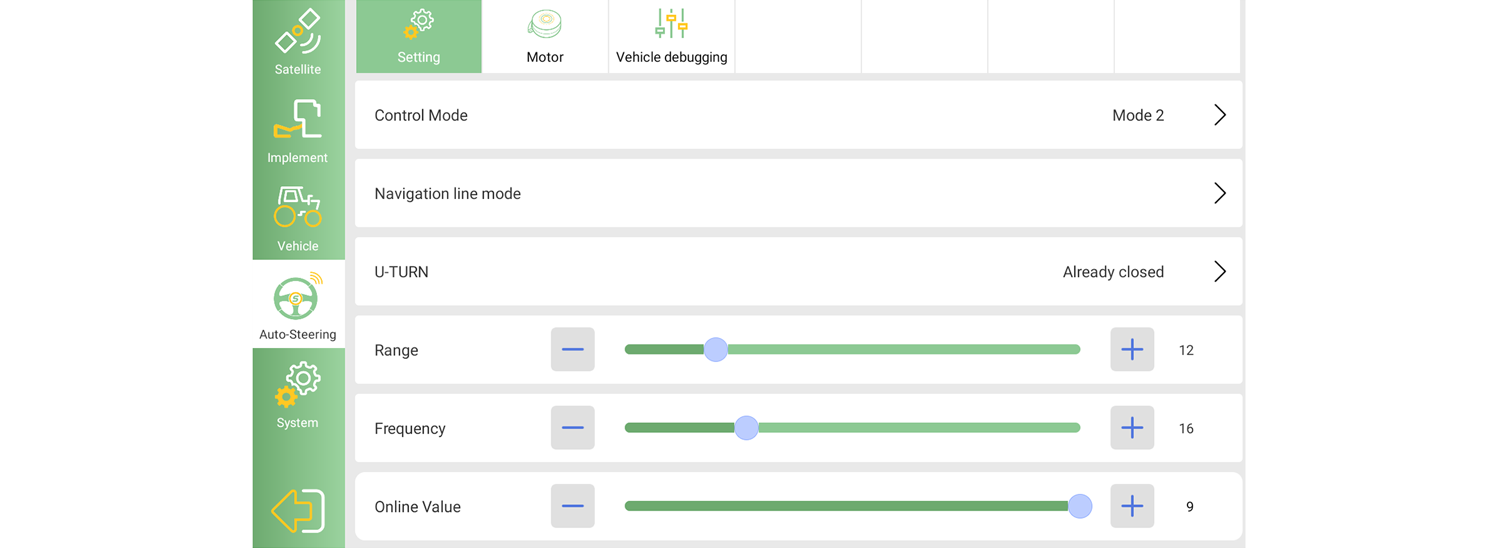Open the Vehicle tractor section
Image resolution: width=1500 pixels, height=548 pixels.
pos(298,218)
